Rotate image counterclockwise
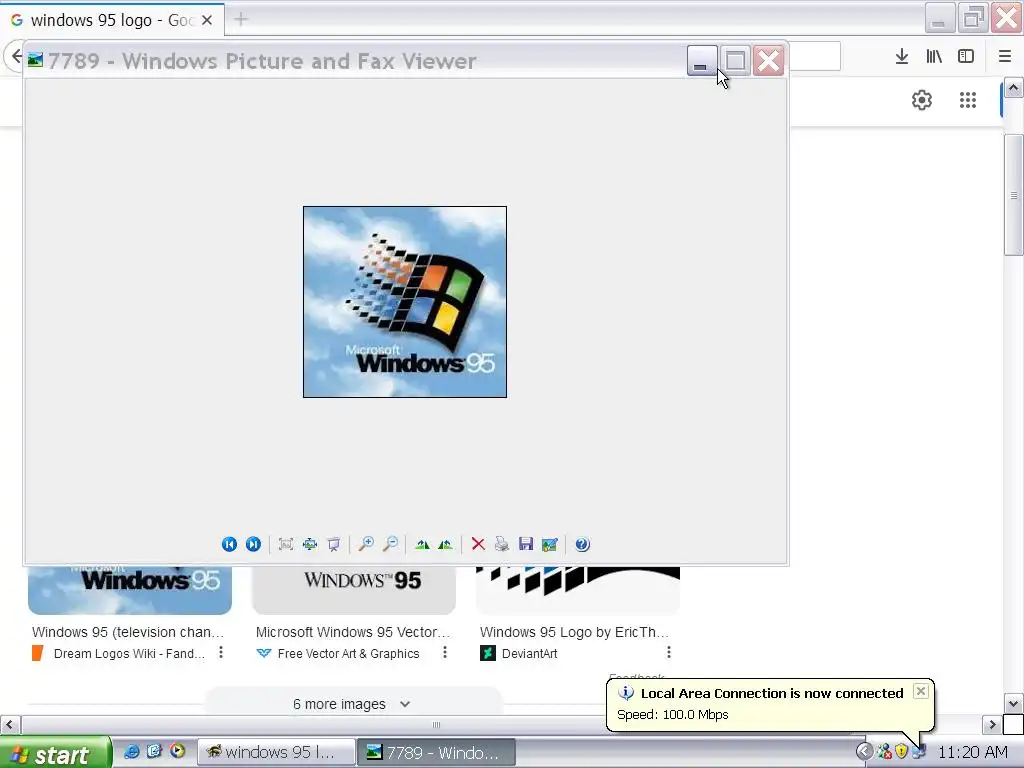1024x768 pixels. (446, 544)
